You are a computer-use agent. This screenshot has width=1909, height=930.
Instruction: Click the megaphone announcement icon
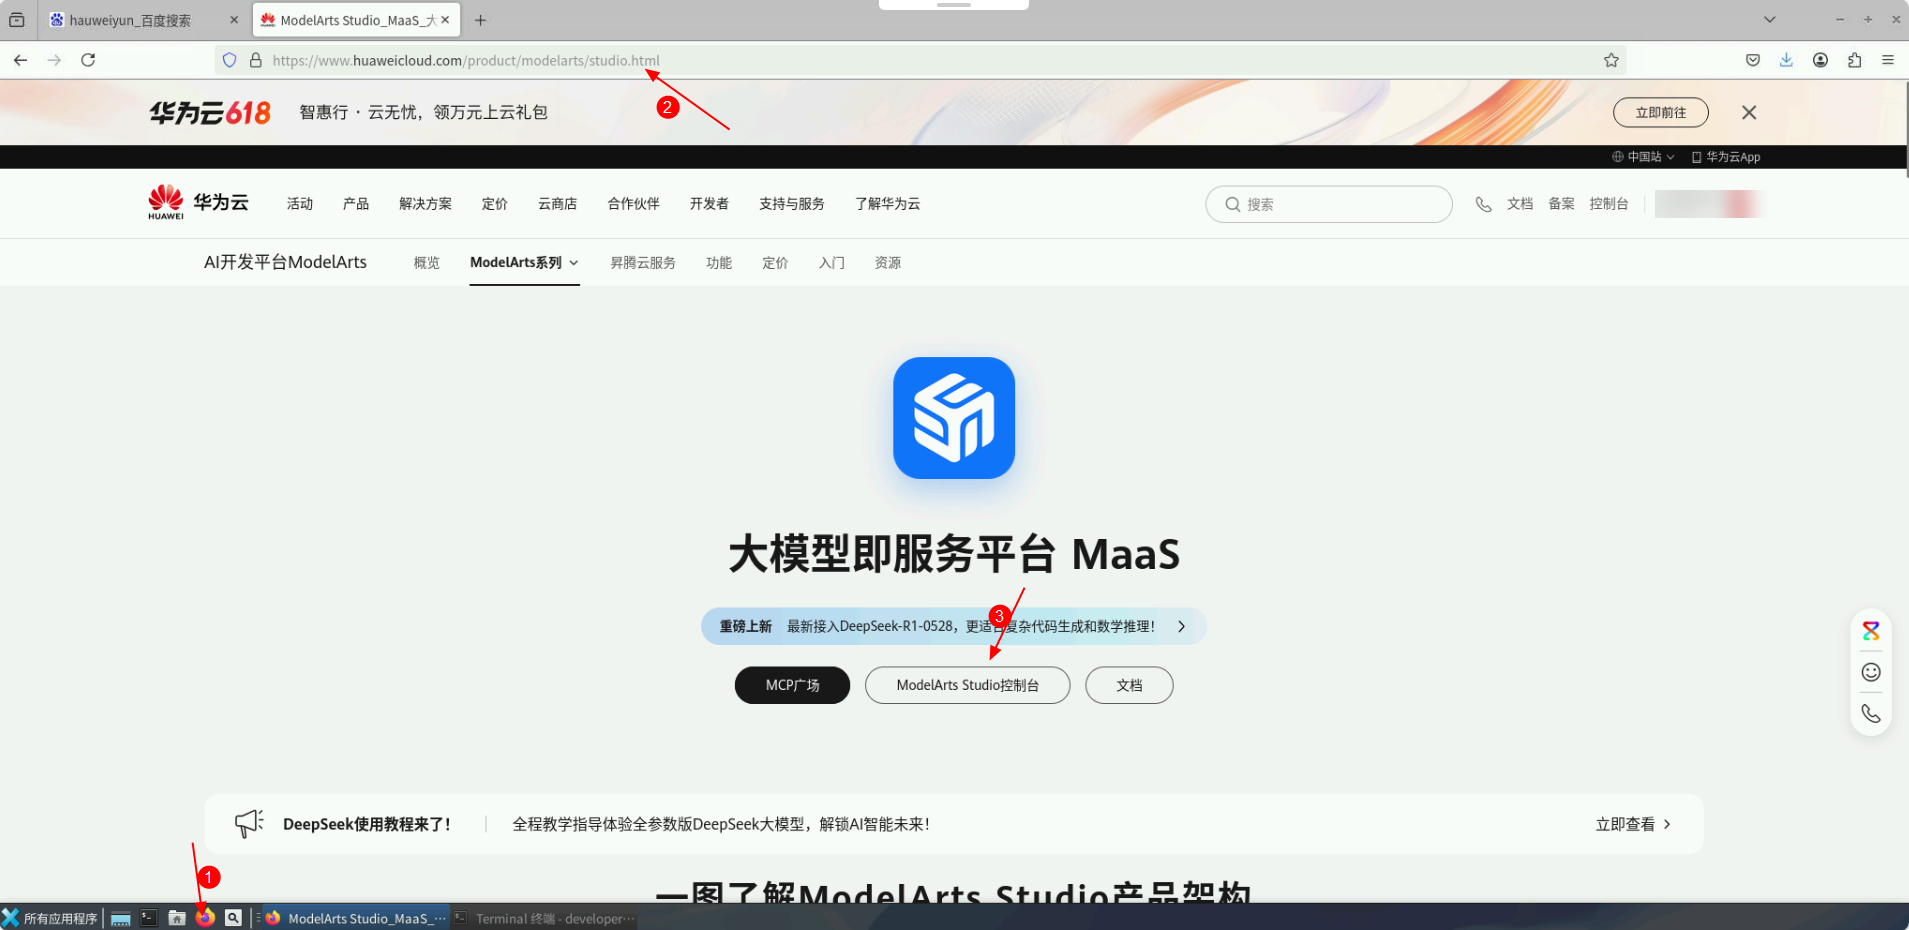click(249, 823)
